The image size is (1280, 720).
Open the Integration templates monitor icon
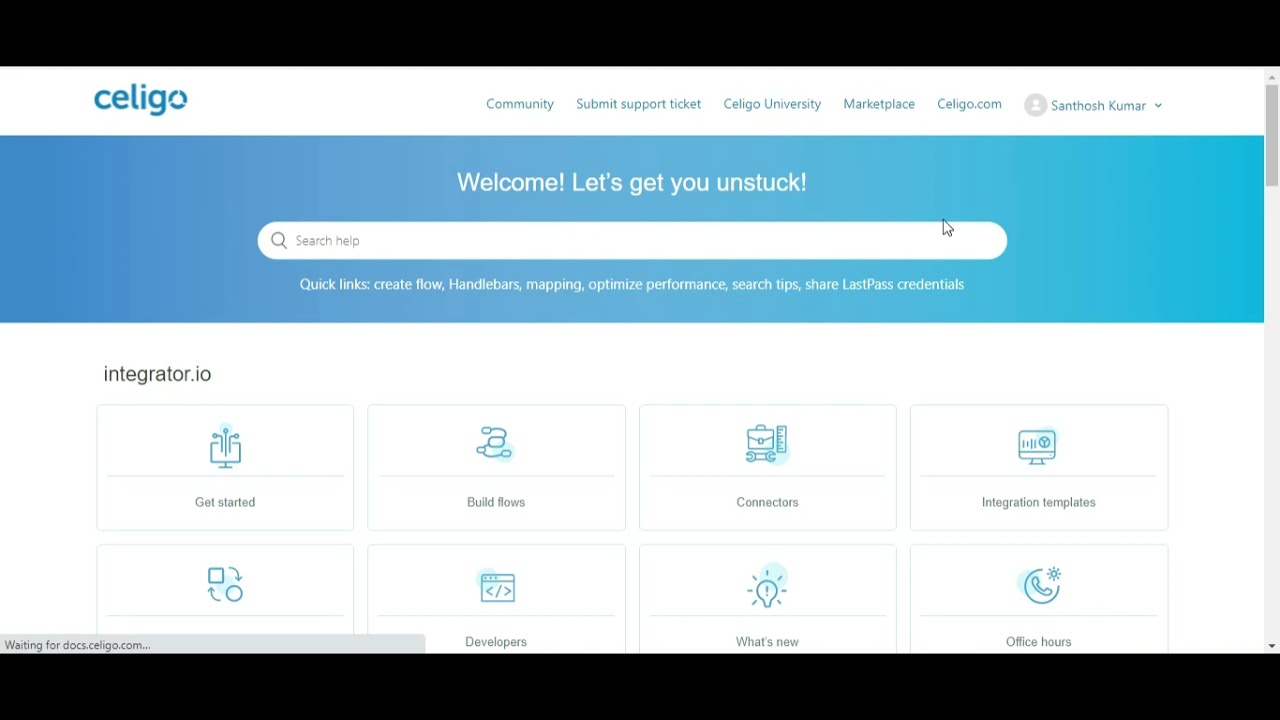1038,445
